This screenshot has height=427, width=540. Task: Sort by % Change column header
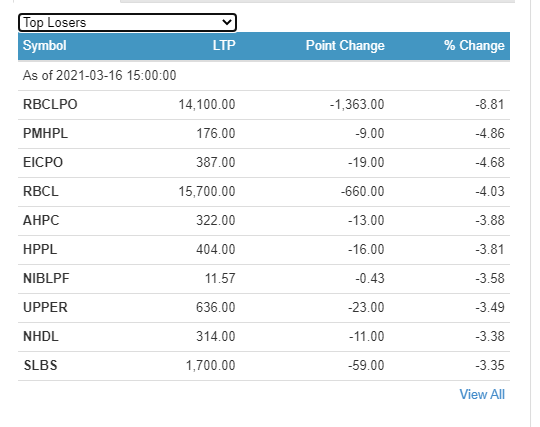click(x=474, y=45)
